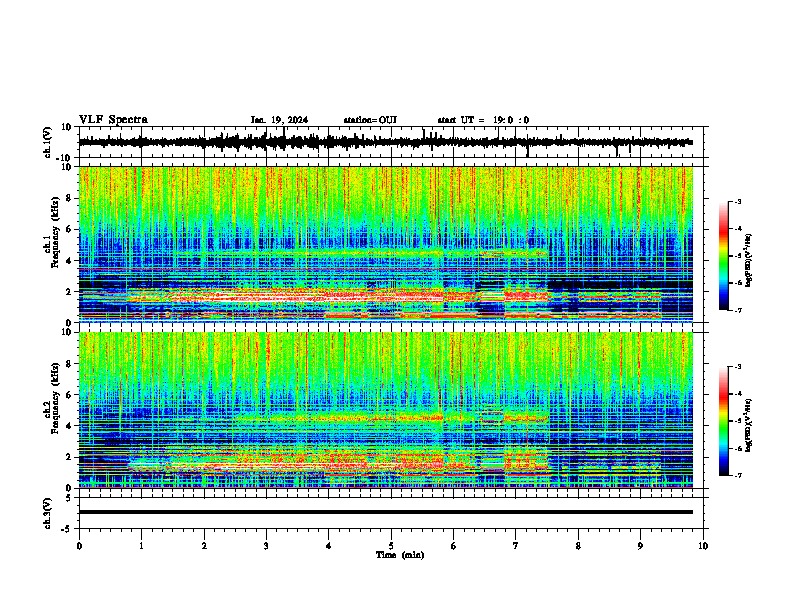Click the '2' kHz tick on ch.1 spectrogram
The width and height of the screenshot is (792, 612).
69,291
